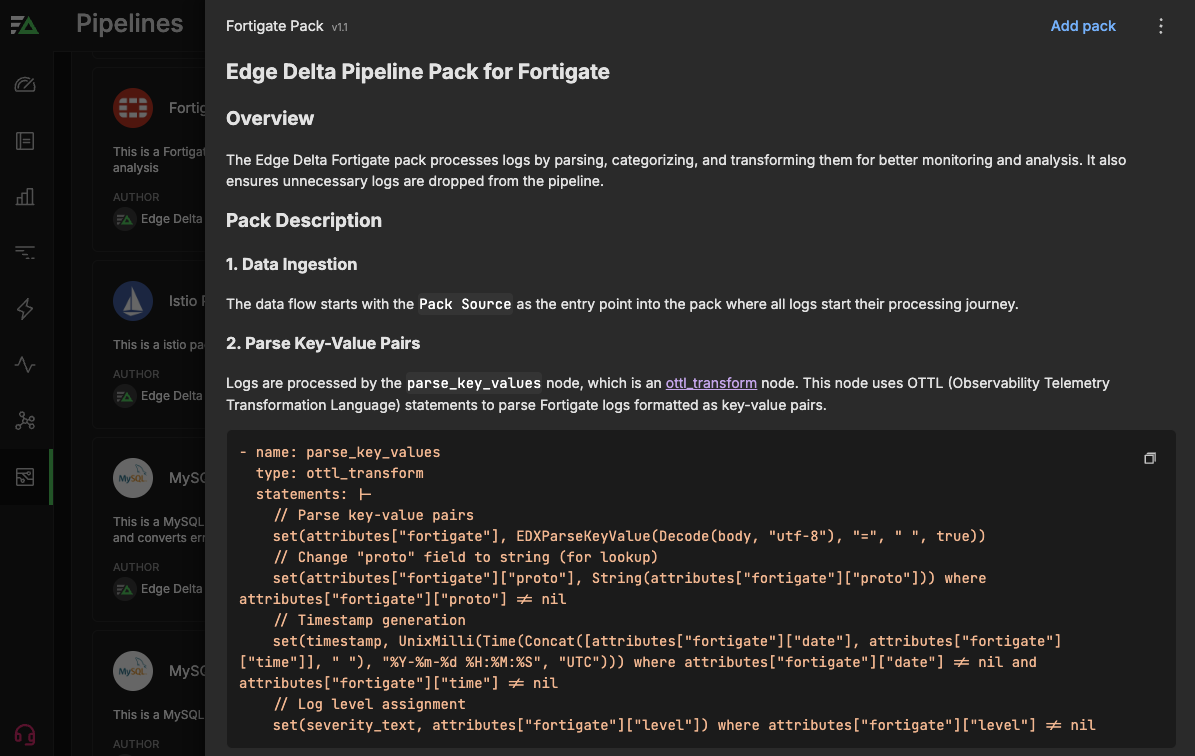
Task: Open the bar chart metrics sidebar icon
Action: [x=25, y=197]
